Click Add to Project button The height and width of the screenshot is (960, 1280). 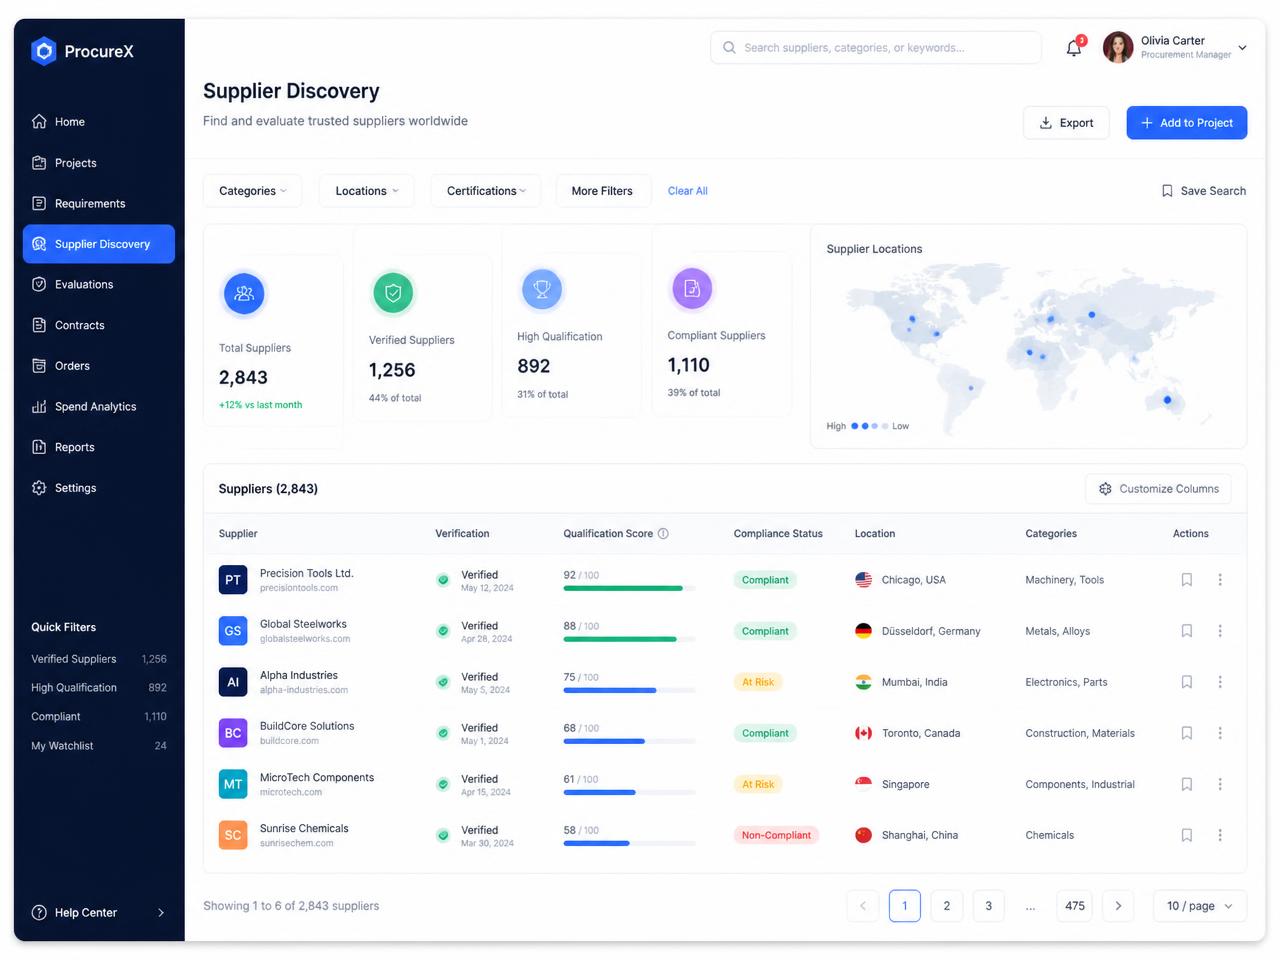[x=1187, y=123]
